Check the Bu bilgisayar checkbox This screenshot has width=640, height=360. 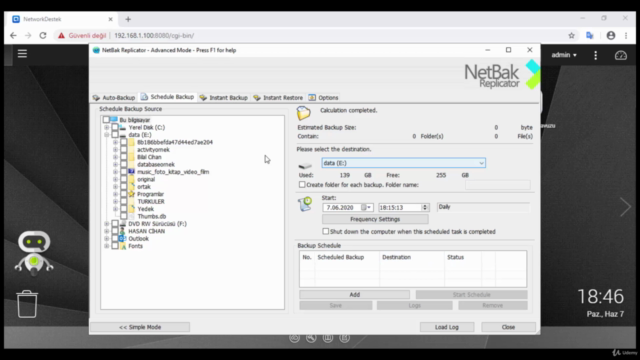[106, 120]
